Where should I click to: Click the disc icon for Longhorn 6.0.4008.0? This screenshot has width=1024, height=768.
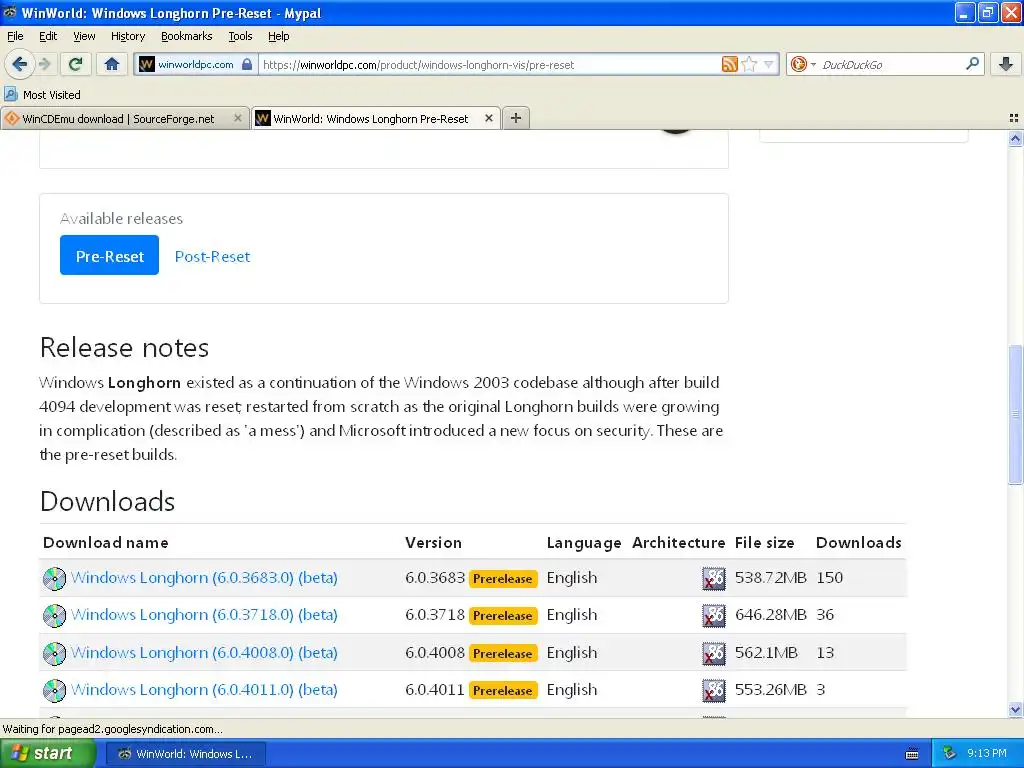coord(54,654)
